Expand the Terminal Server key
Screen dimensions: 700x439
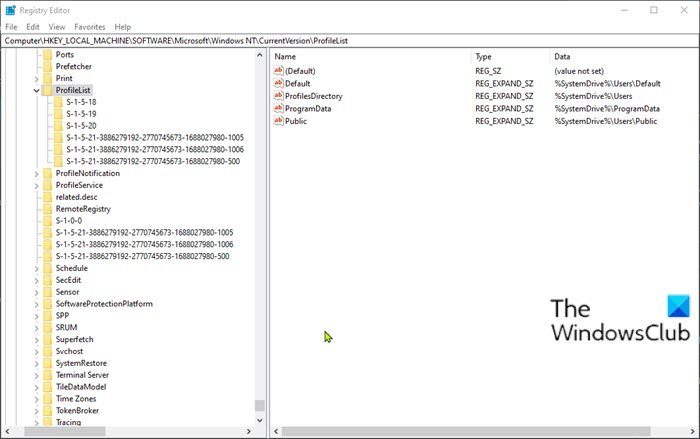click(37, 376)
